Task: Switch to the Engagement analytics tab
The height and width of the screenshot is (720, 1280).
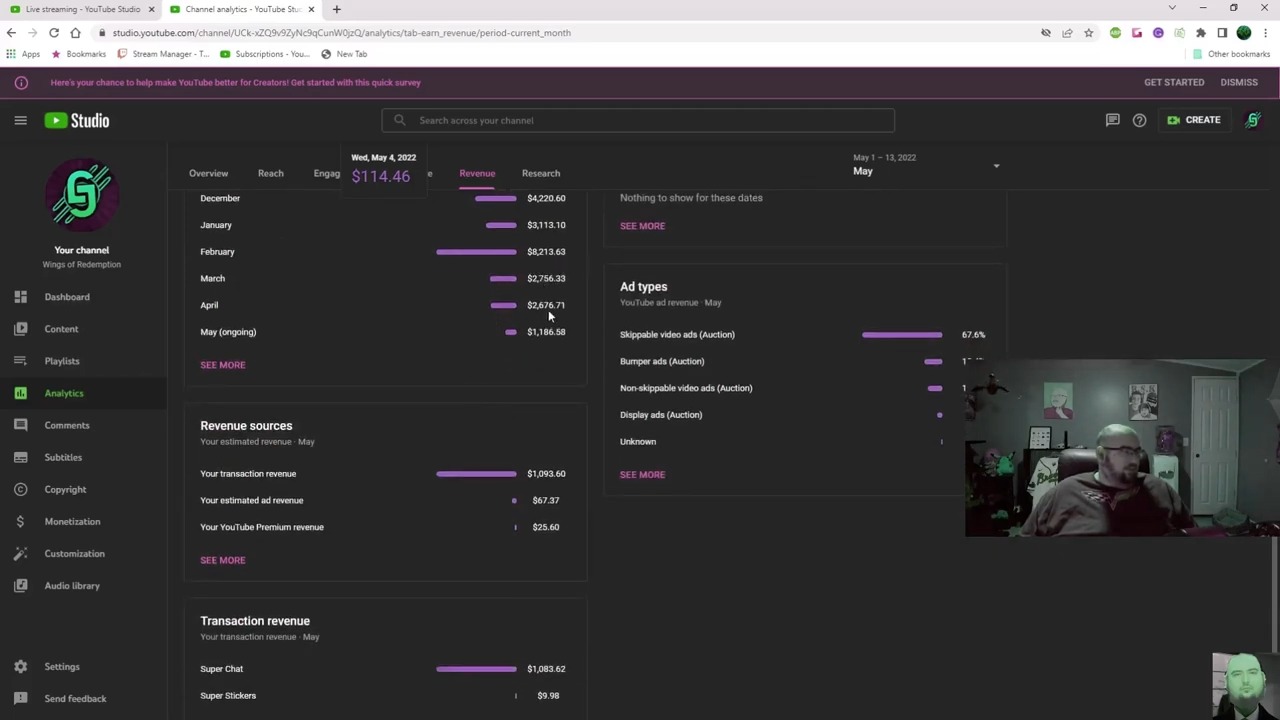Action: (327, 173)
